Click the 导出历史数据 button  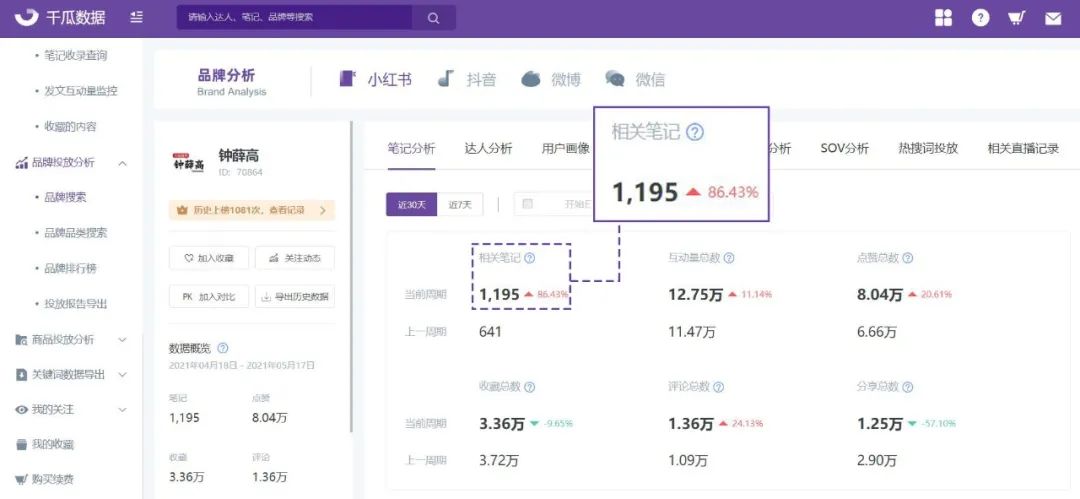(295, 297)
